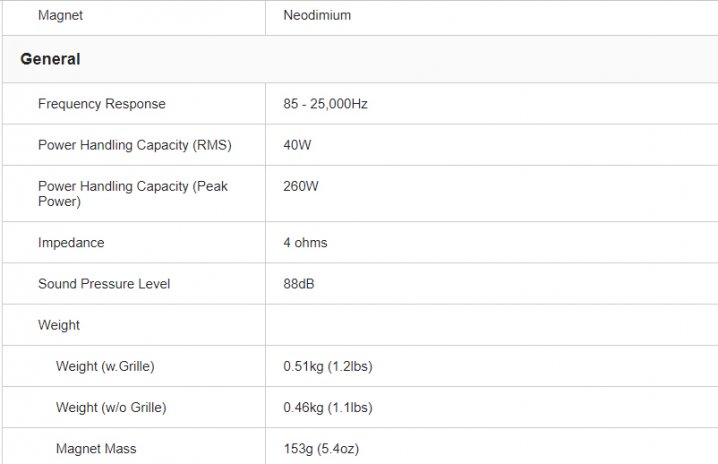Click the 40W RMS value
The height and width of the screenshot is (464, 718).
click(298, 145)
